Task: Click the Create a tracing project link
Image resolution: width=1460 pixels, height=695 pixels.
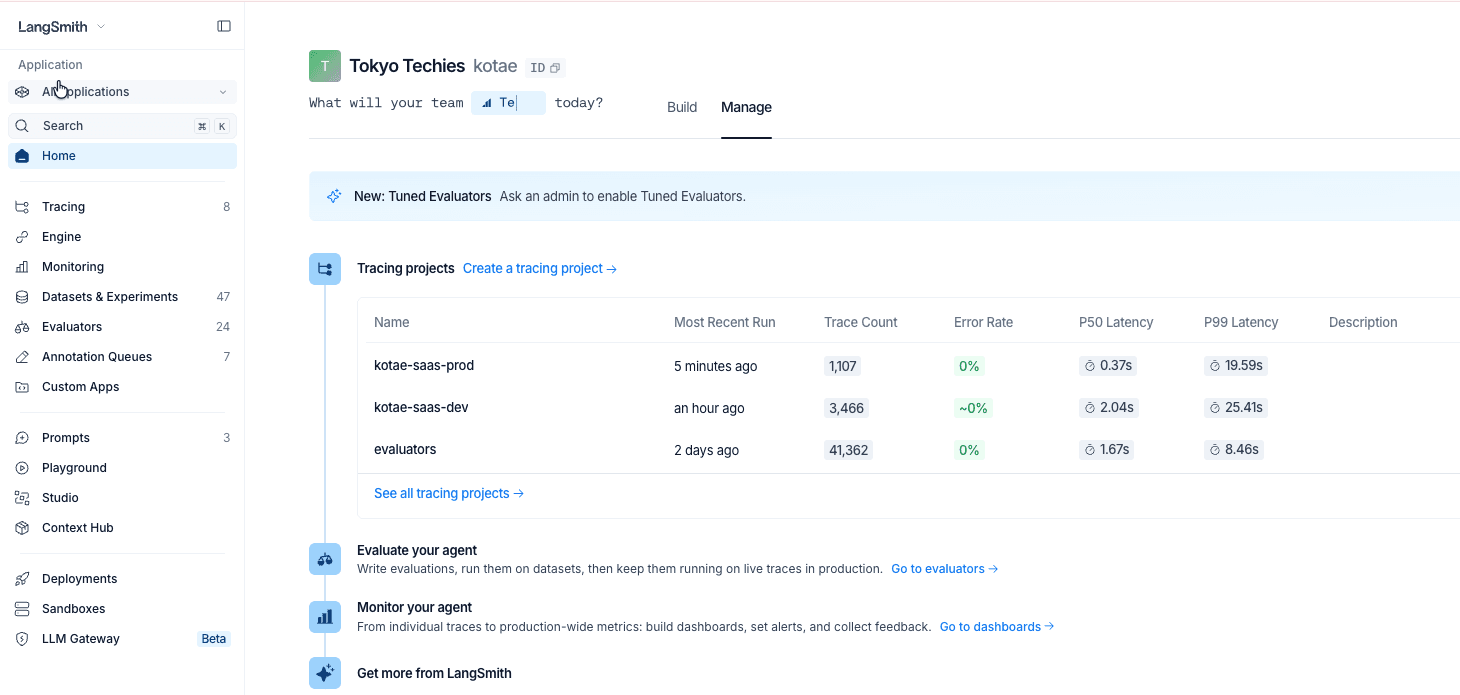Action: pyautogui.click(x=540, y=268)
